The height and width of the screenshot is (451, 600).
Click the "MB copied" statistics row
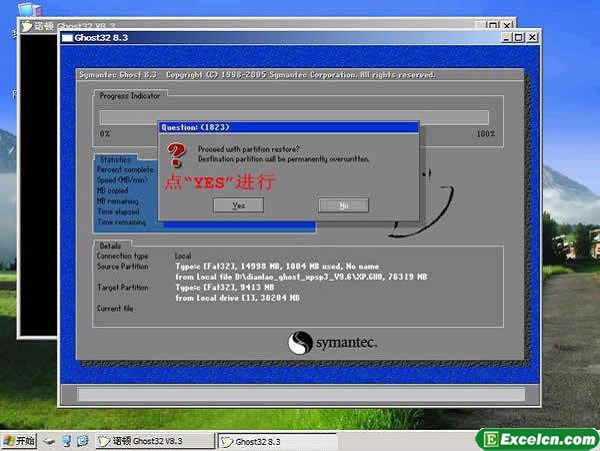tap(112, 190)
